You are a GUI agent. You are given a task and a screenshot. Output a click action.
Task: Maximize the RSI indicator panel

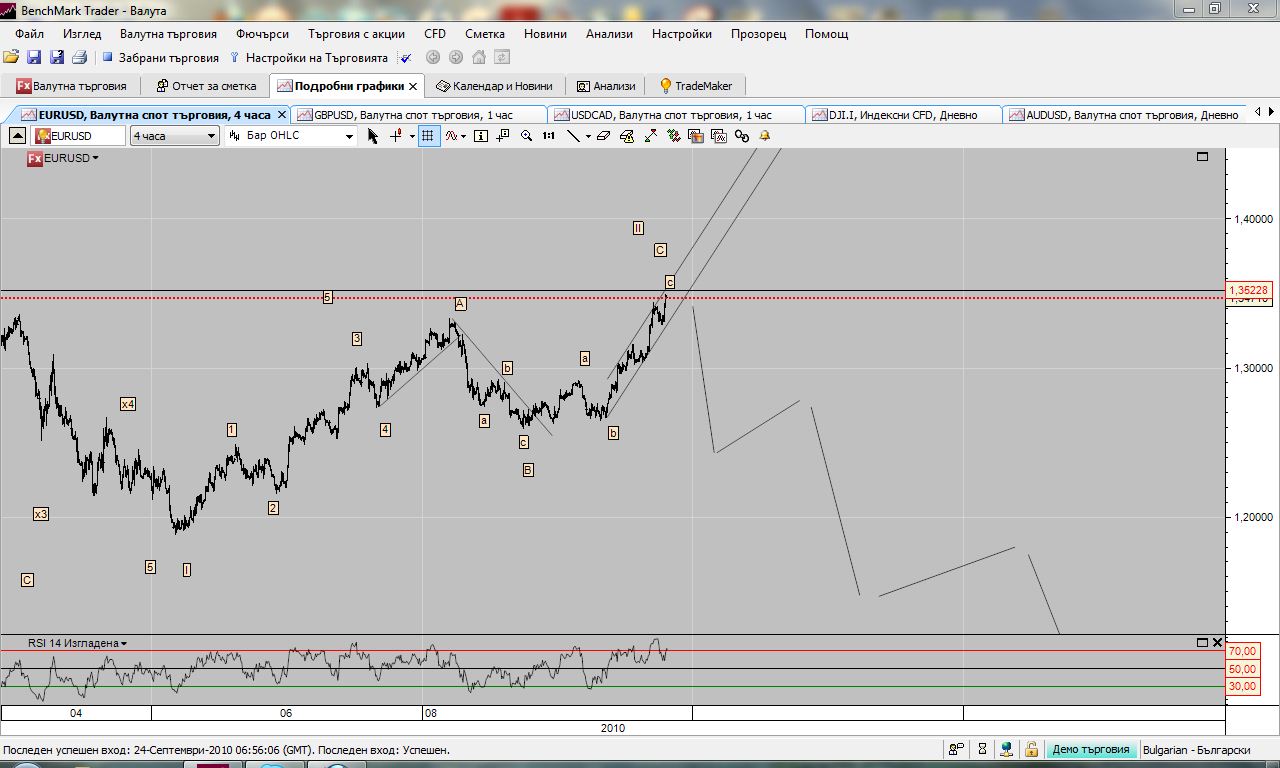click(x=1202, y=642)
